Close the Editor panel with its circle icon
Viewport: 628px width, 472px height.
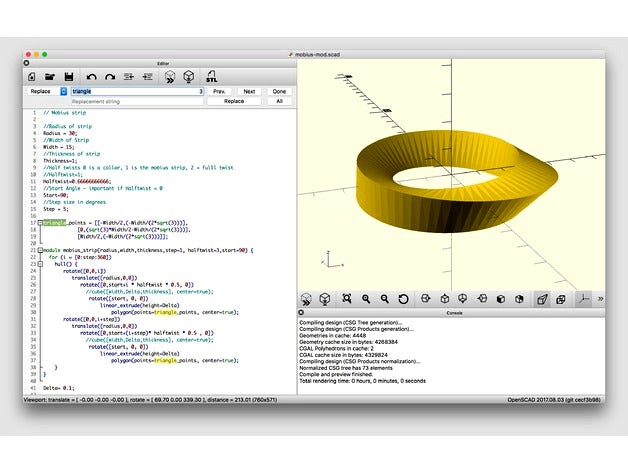coord(26,63)
